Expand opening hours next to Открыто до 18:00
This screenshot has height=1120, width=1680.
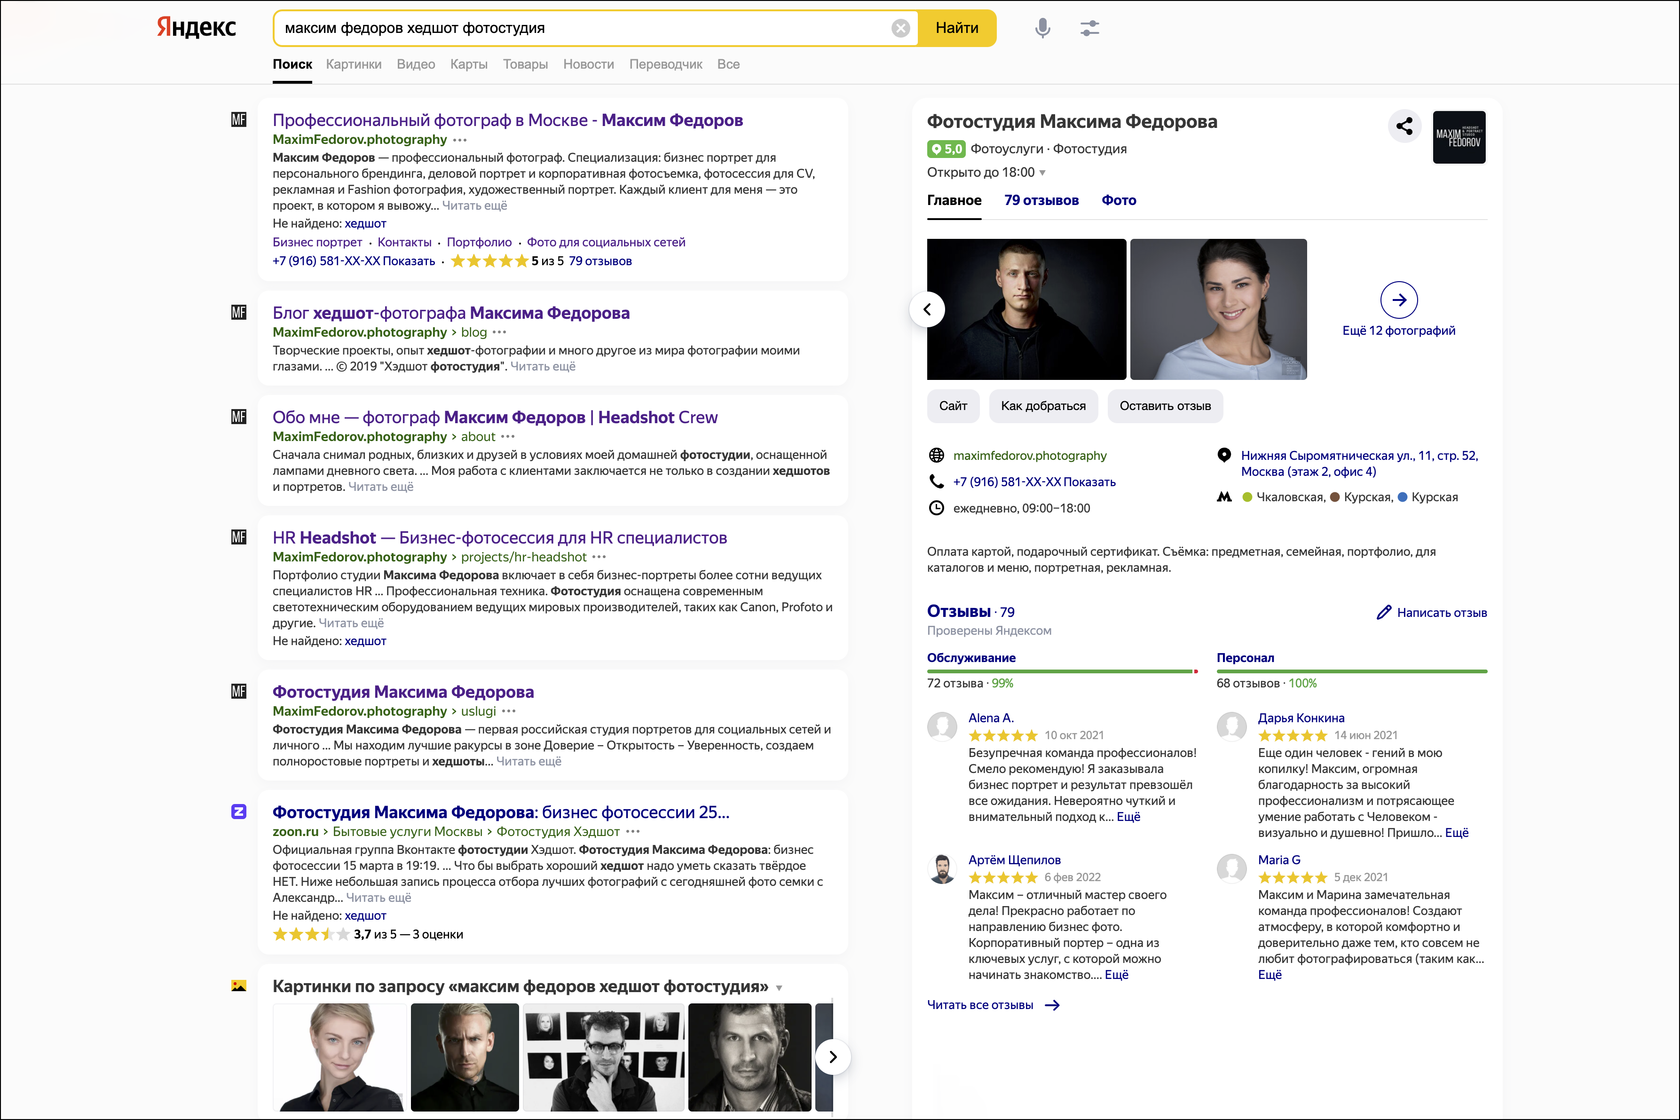point(1043,173)
